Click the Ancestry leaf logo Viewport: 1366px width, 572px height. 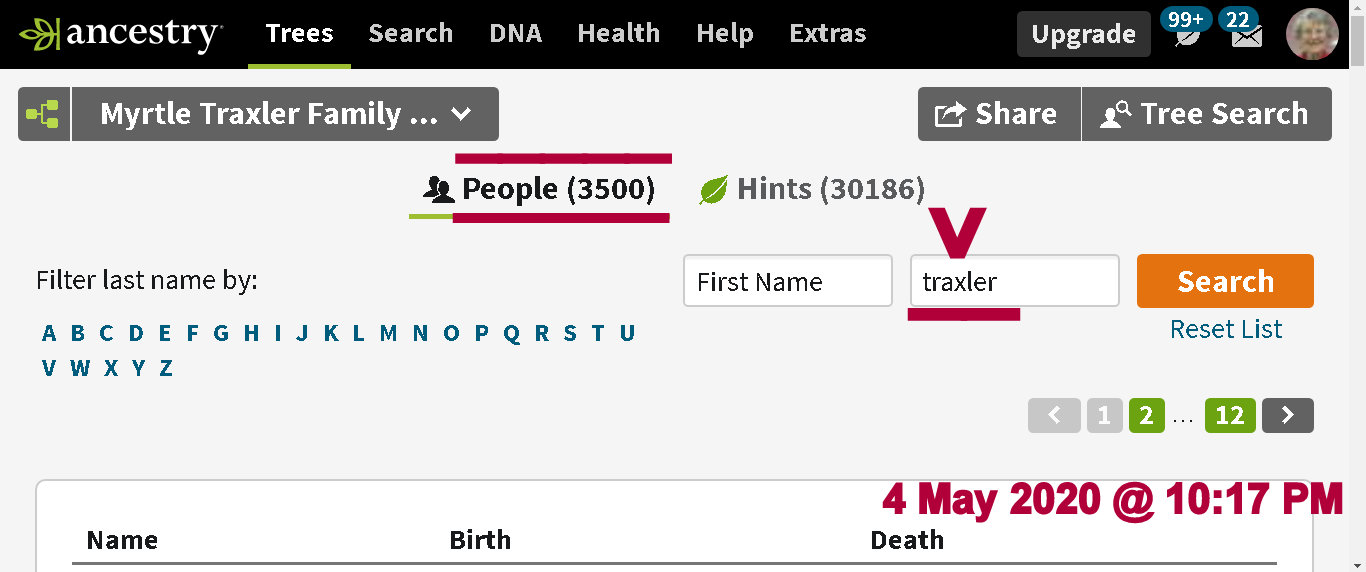[40, 34]
